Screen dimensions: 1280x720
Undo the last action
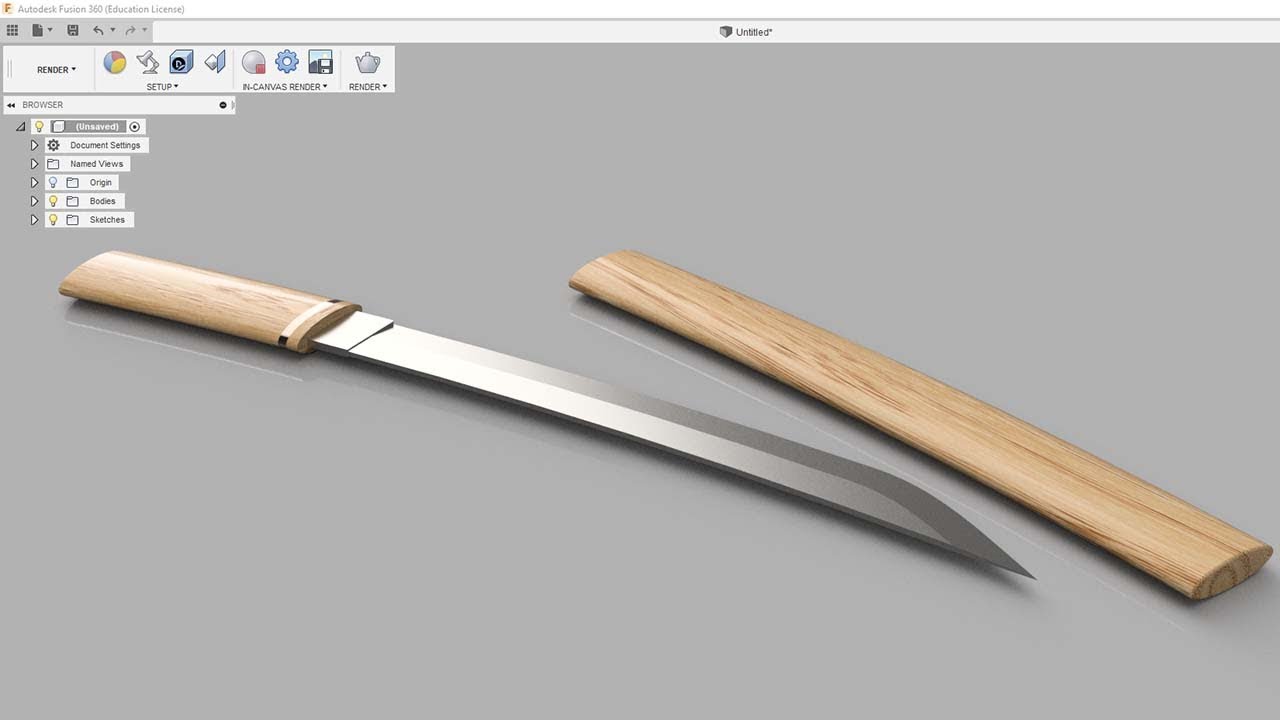coord(98,31)
